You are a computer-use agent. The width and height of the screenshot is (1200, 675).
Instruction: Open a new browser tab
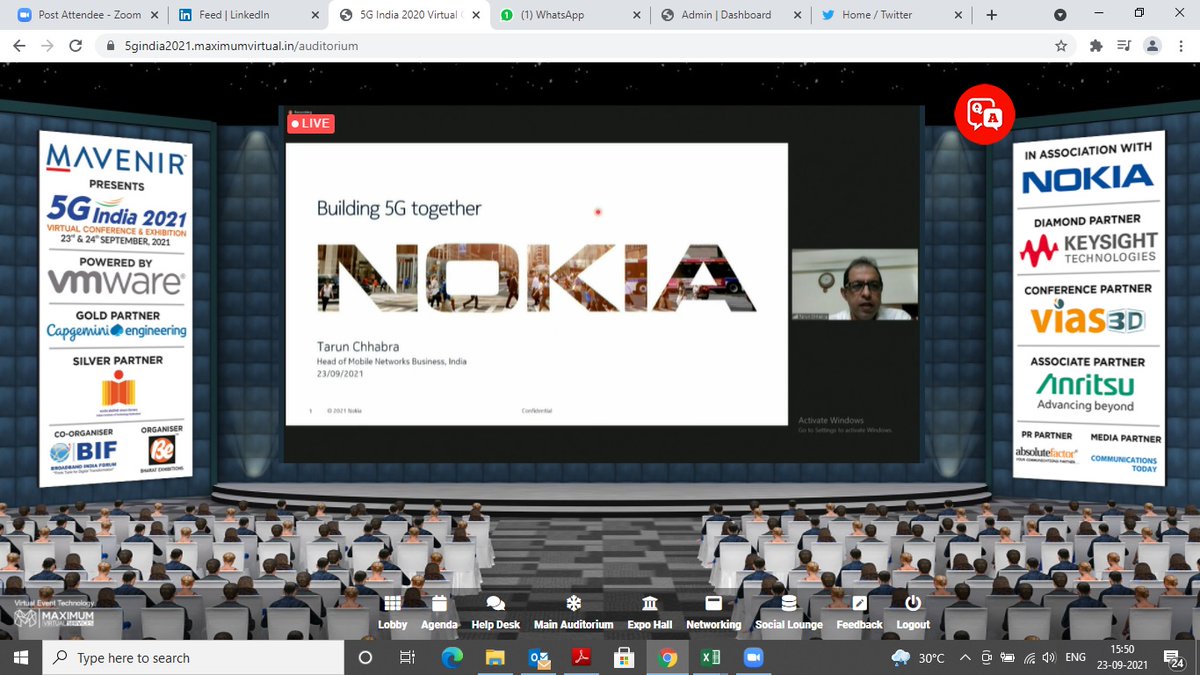pos(991,15)
